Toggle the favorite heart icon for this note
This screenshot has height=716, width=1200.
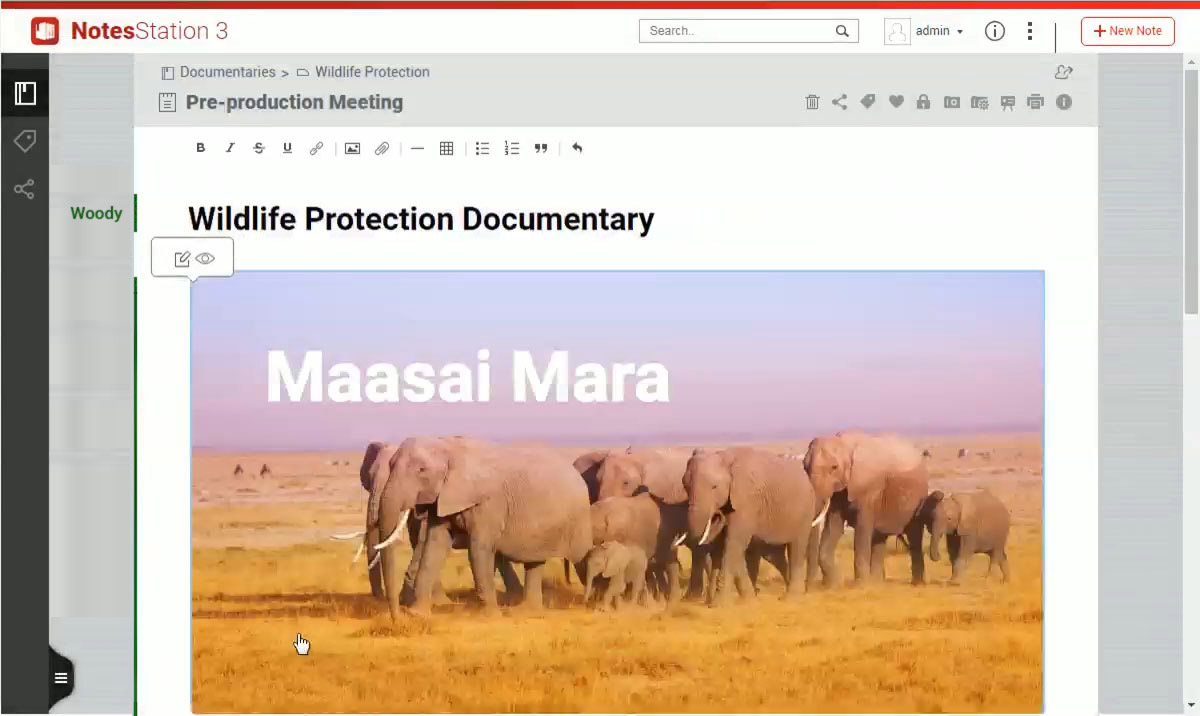click(896, 102)
